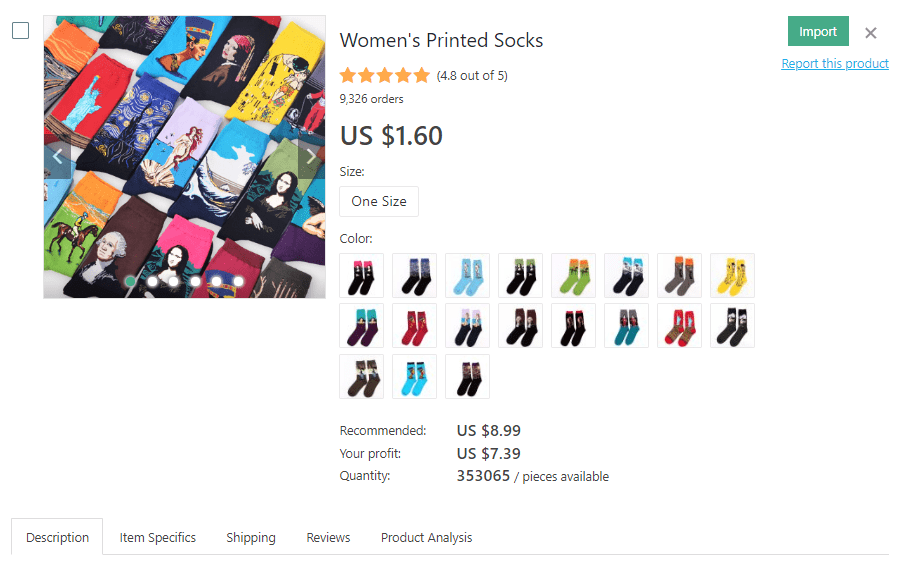Select the purple socks with teal top
Viewport: 905px width, 587px height.
tap(362, 326)
